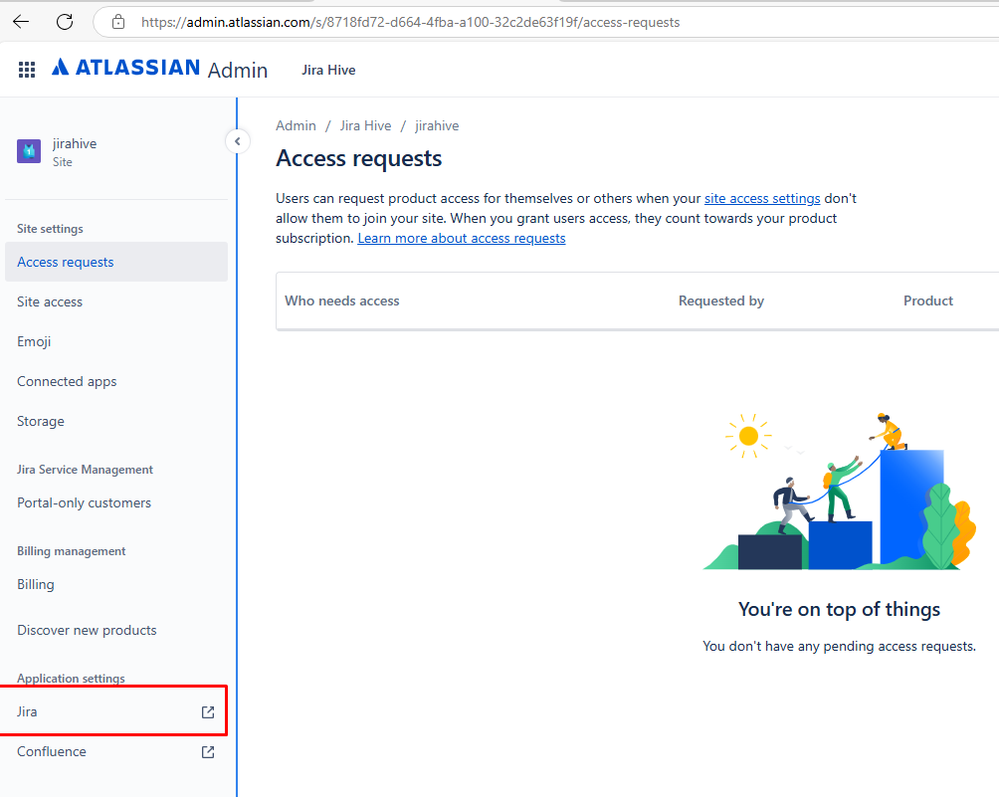Open Learn more about access requests

[x=461, y=238]
